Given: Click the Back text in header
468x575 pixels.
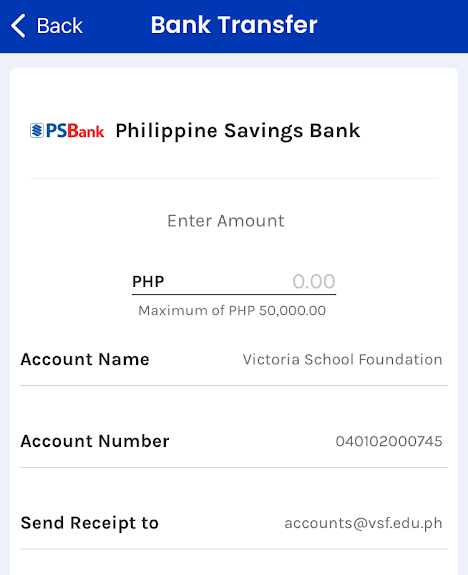Looking at the screenshot, I should [59, 26].
